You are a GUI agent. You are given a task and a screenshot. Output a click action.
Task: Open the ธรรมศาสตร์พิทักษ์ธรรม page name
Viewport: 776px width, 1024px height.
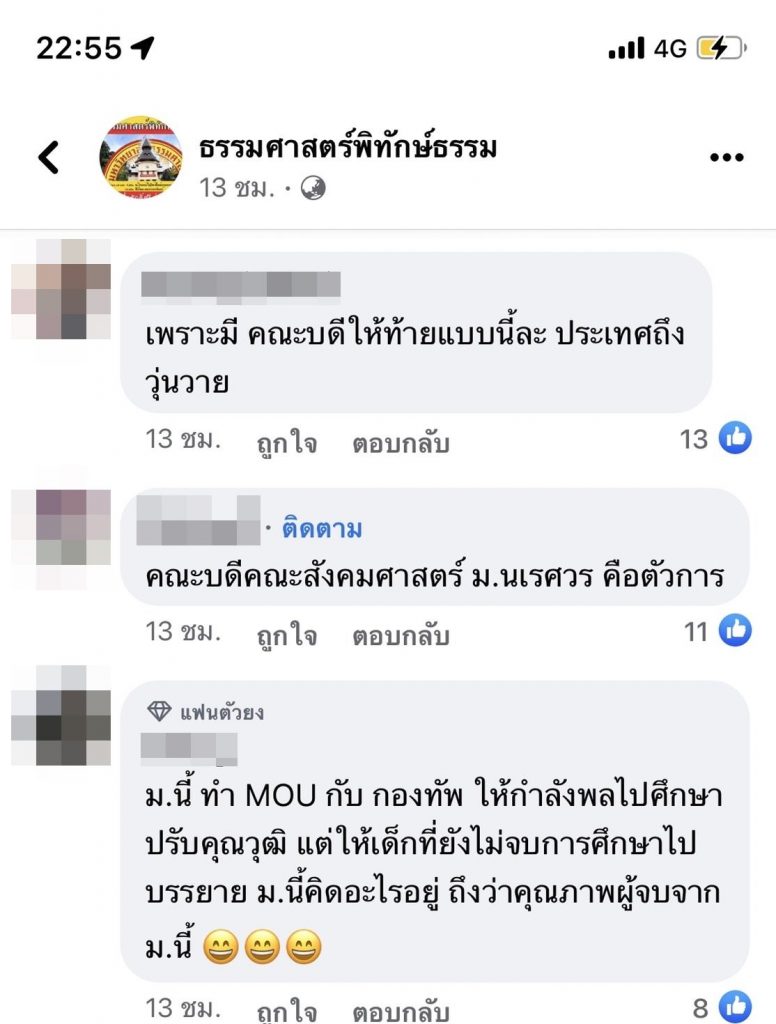coord(348,147)
